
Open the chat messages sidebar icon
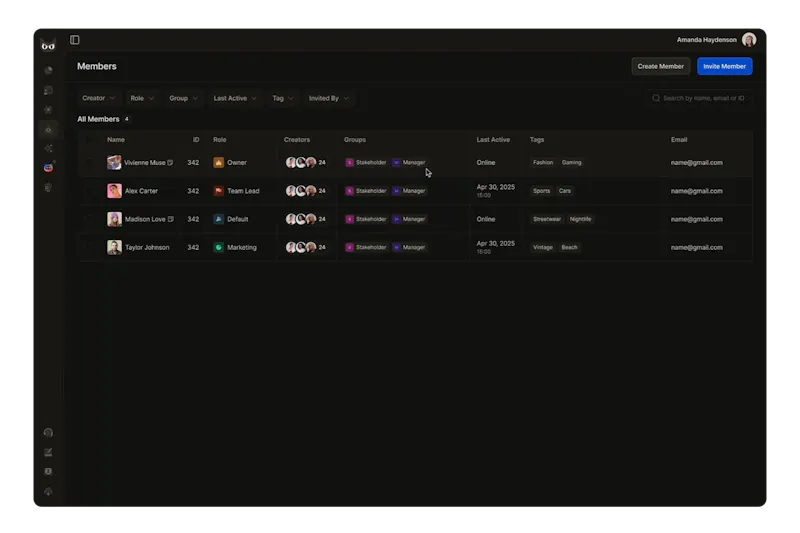pos(48,90)
